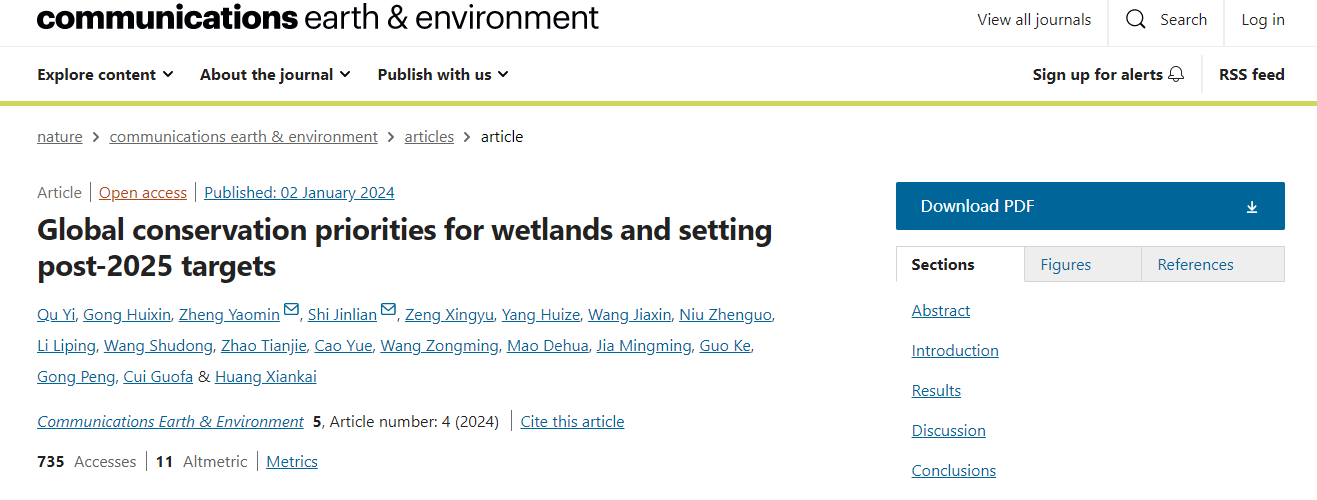This screenshot has height=500, width=1317.
Task: Expand the Publish with us menu
Action: tap(443, 74)
